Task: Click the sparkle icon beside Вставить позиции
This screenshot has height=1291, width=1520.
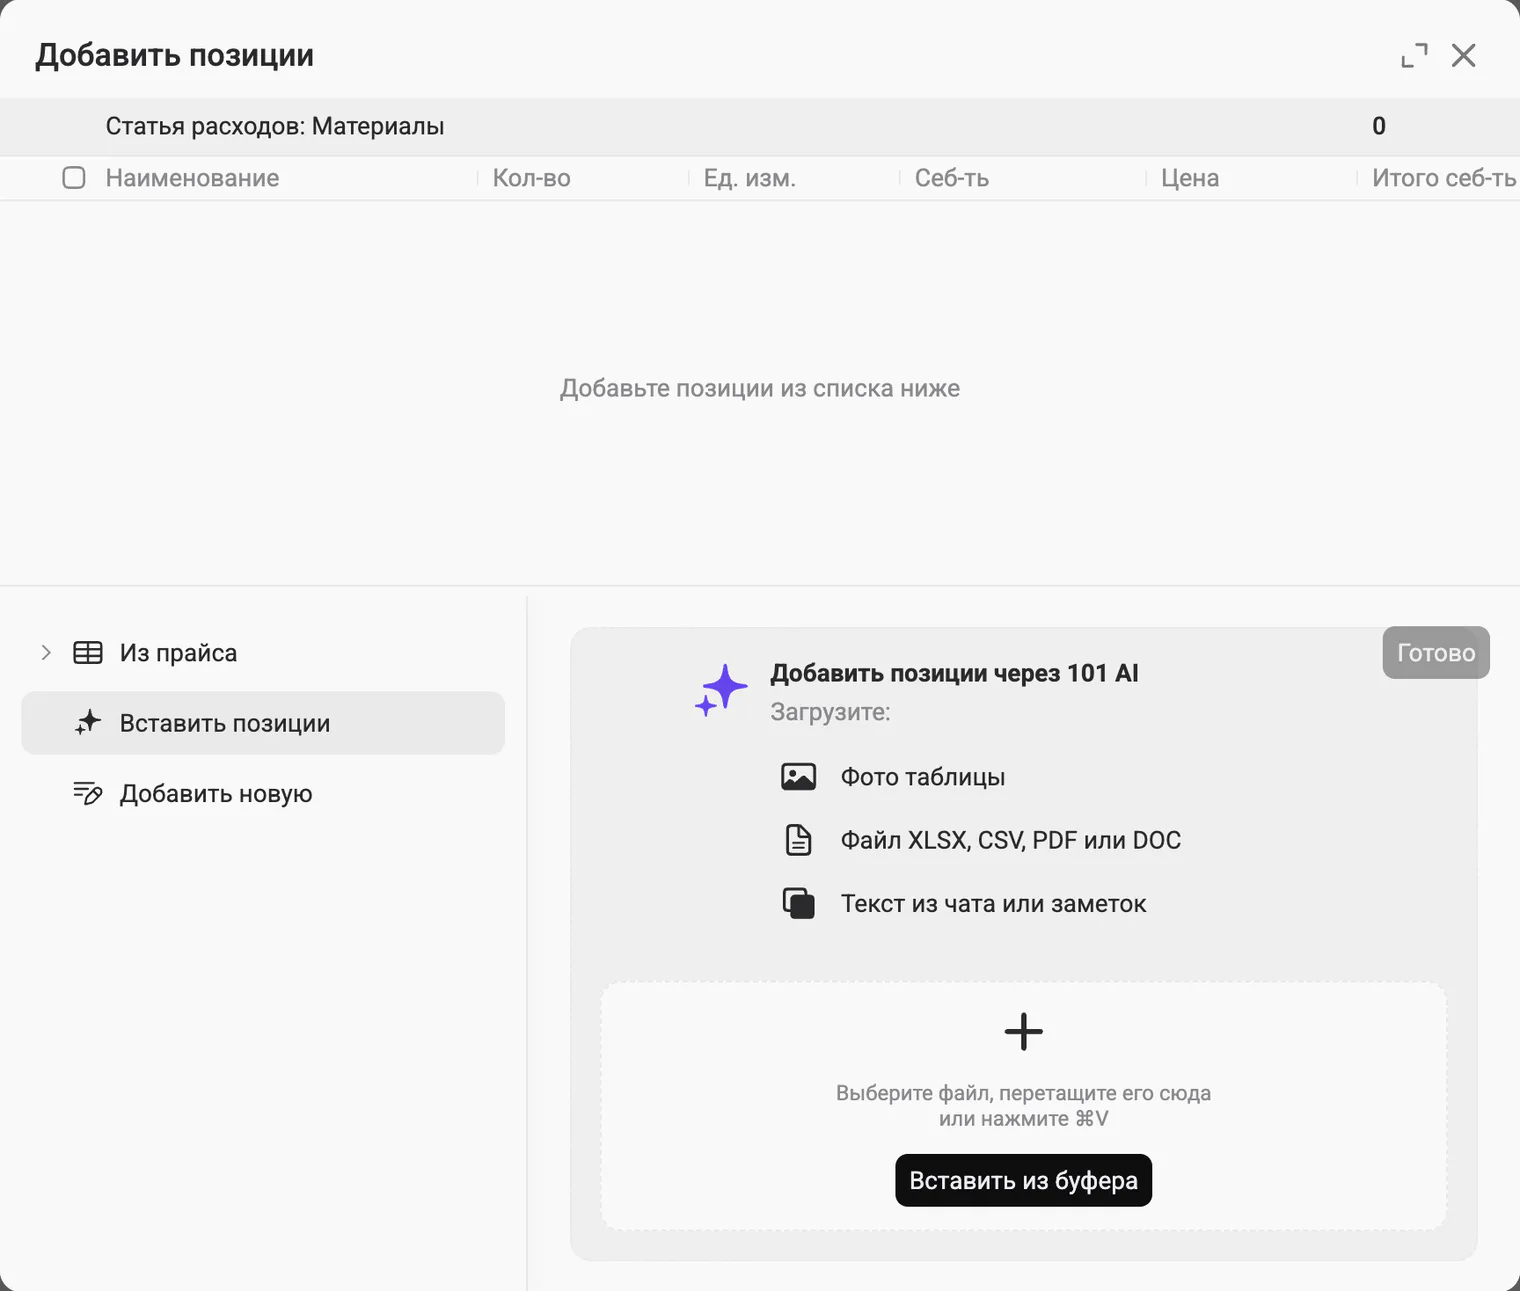Action: (88, 723)
